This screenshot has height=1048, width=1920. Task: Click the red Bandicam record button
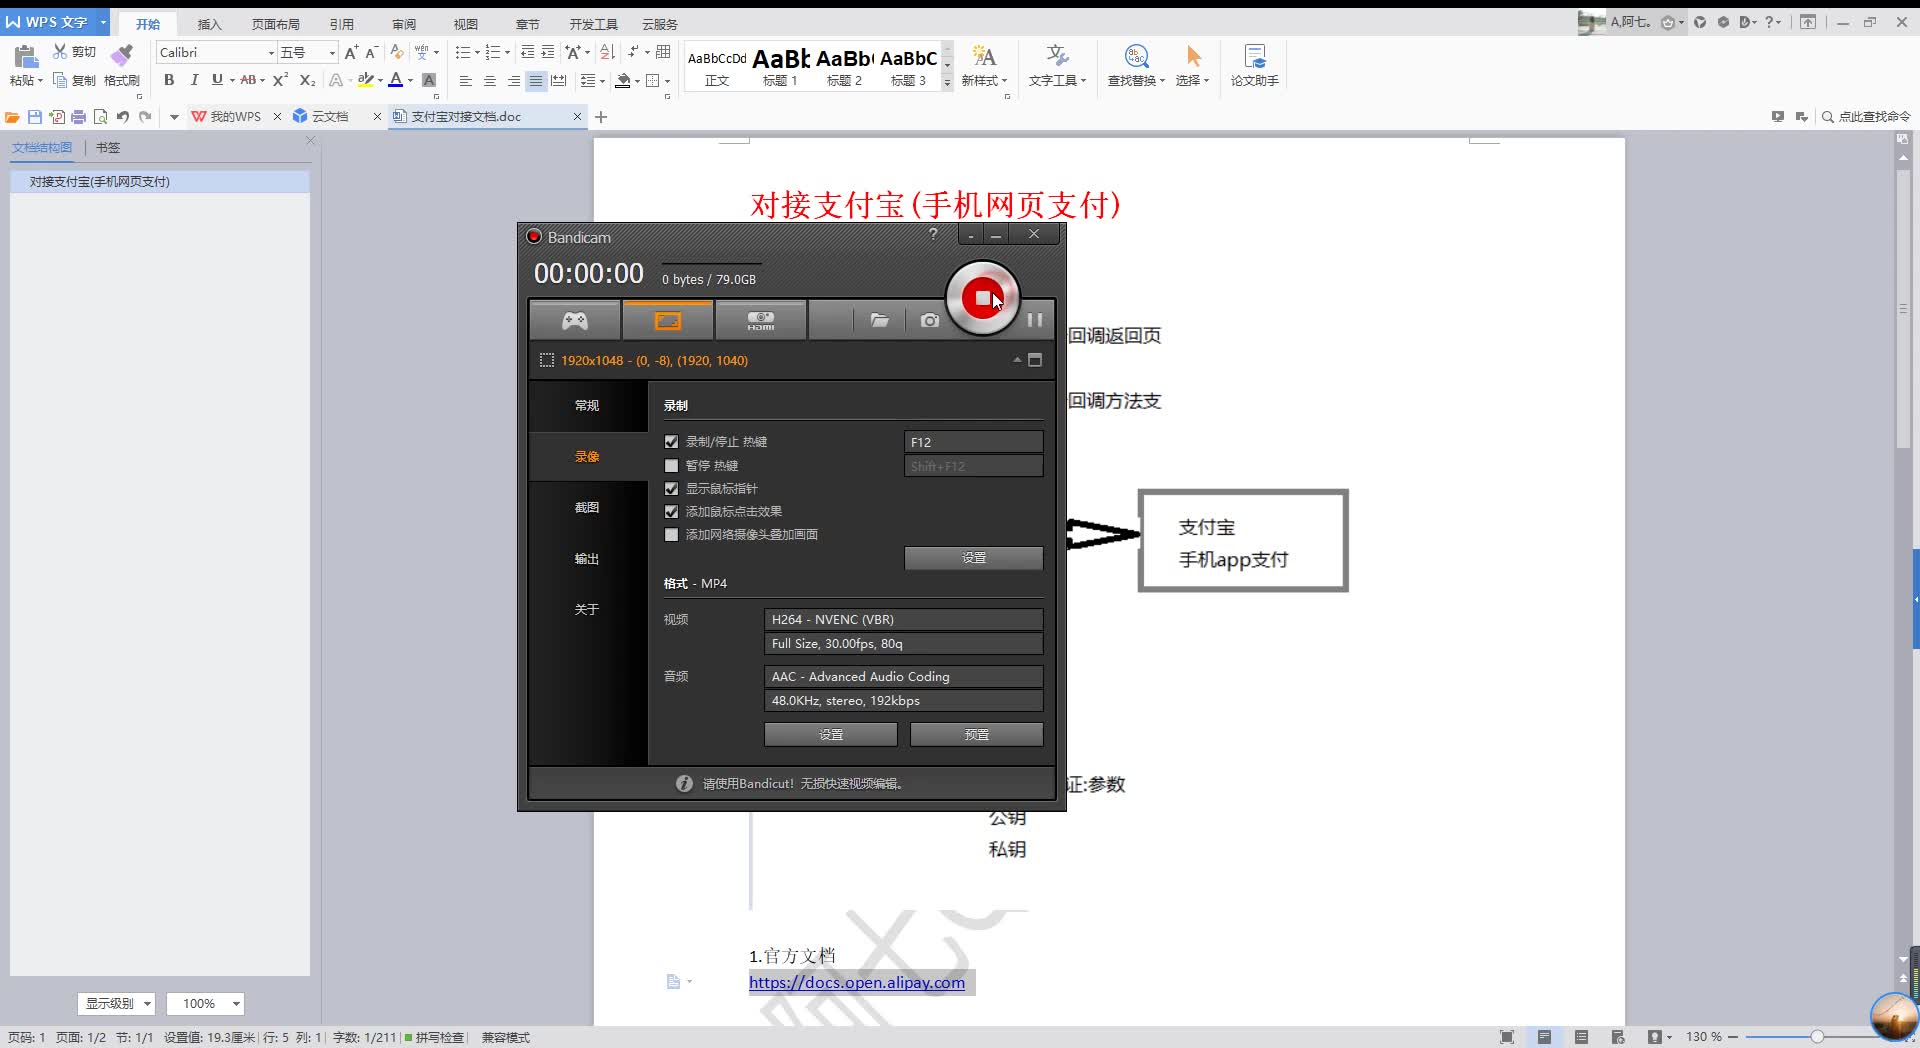point(982,298)
